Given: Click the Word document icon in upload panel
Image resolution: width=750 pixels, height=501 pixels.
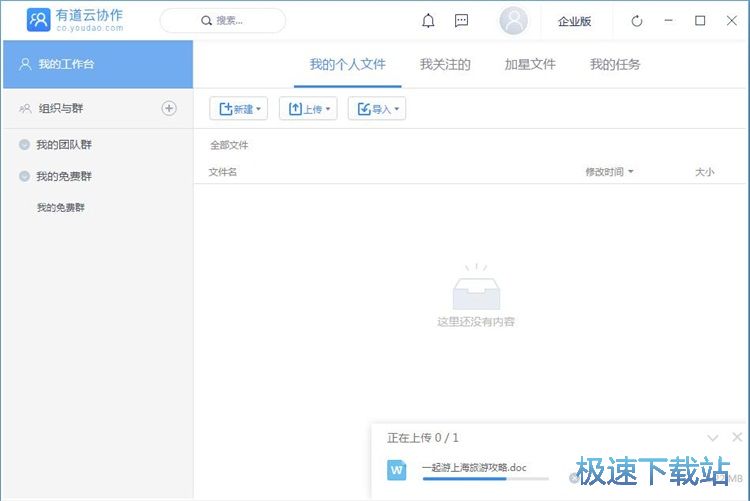Looking at the screenshot, I should (397, 469).
